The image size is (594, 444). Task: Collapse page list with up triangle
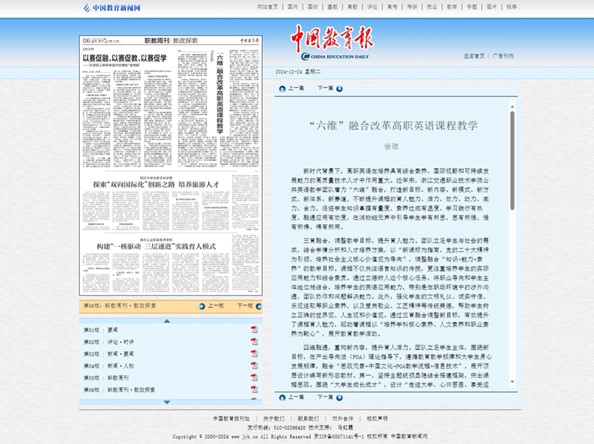pos(167,321)
